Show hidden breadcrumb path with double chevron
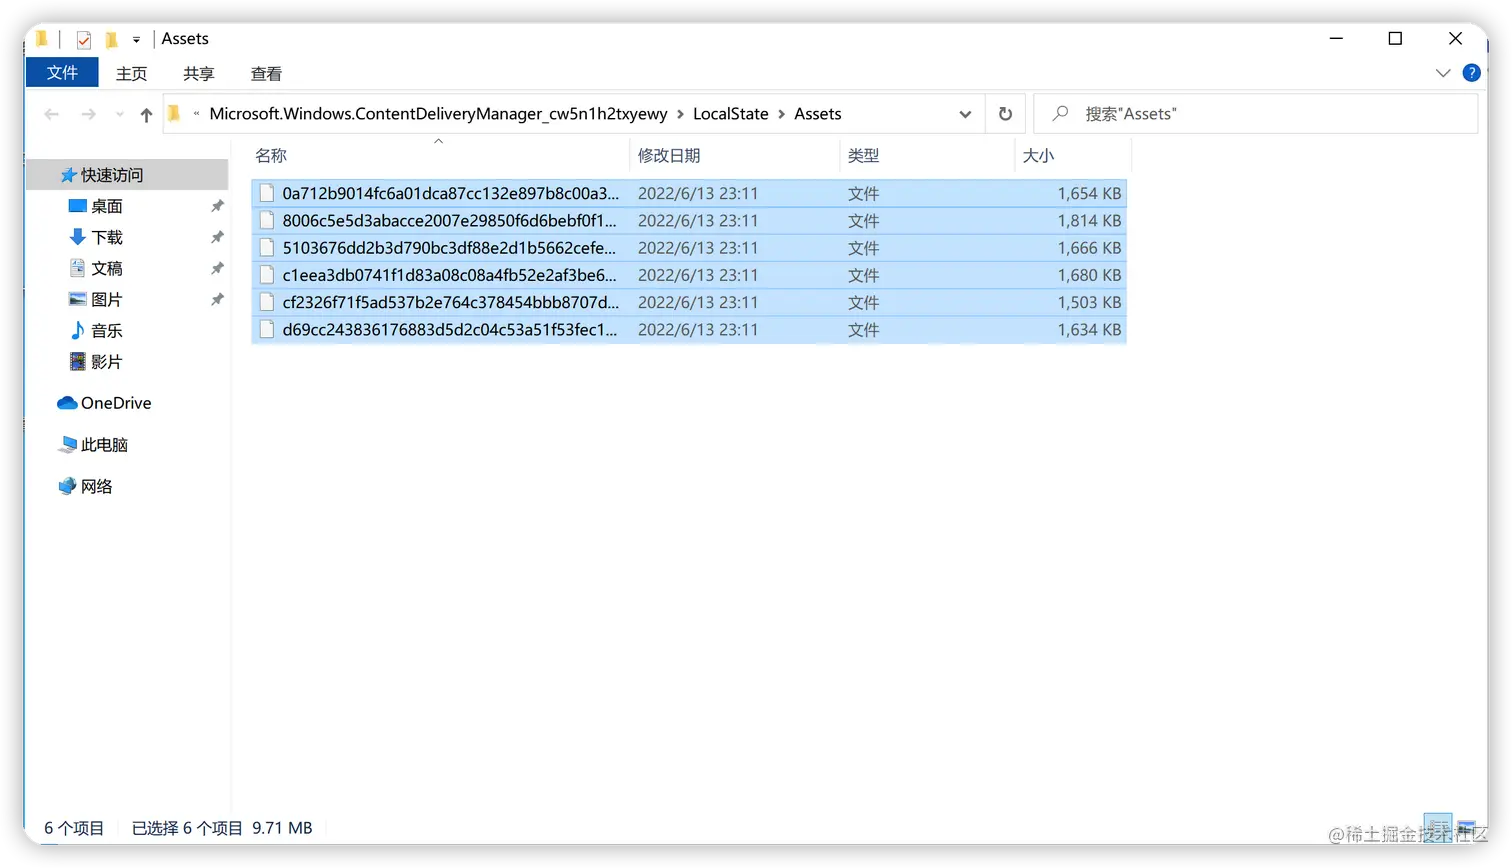The image size is (1512, 868). click(197, 114)
